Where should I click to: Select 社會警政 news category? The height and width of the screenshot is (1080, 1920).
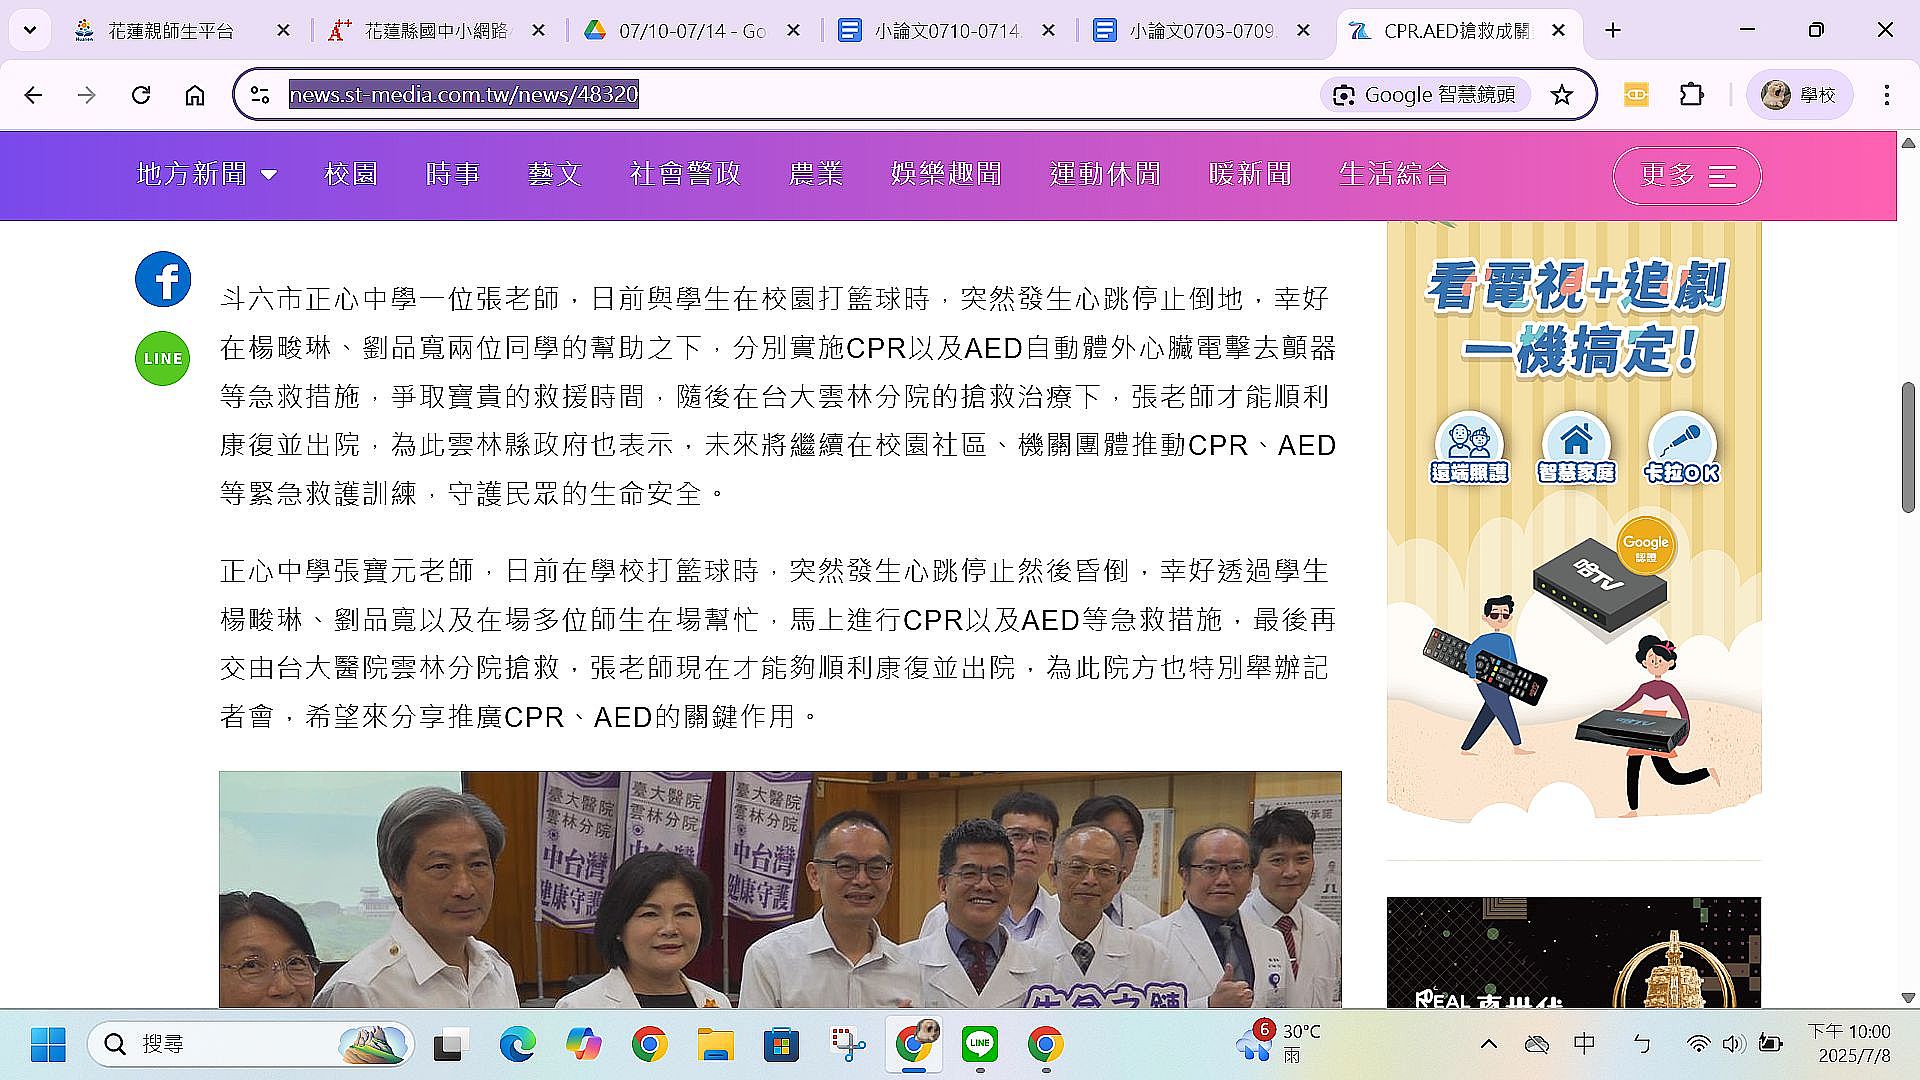(685, 174)
